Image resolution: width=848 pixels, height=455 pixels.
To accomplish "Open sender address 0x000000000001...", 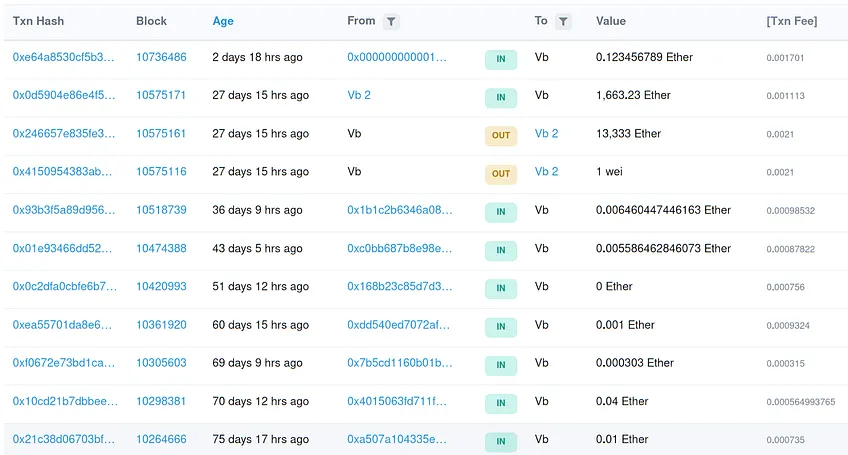I will click(x=397, y=57).
